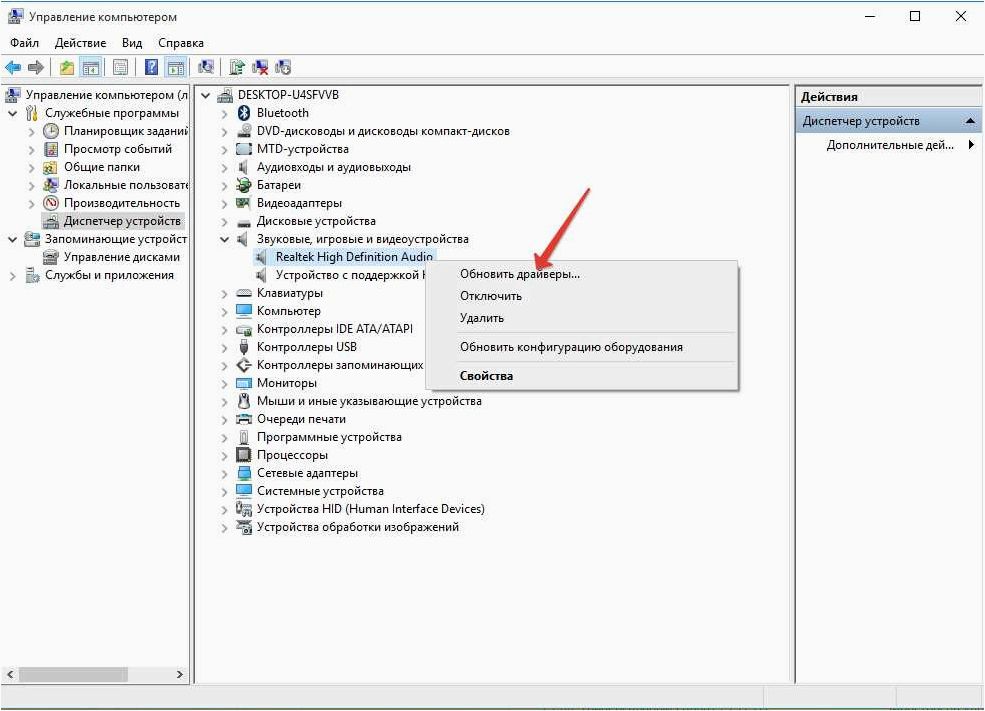Click the Realtek High Definition Audio speaker icon
Image resolution: width=985 pixels, height=711 pixels.
262,257
